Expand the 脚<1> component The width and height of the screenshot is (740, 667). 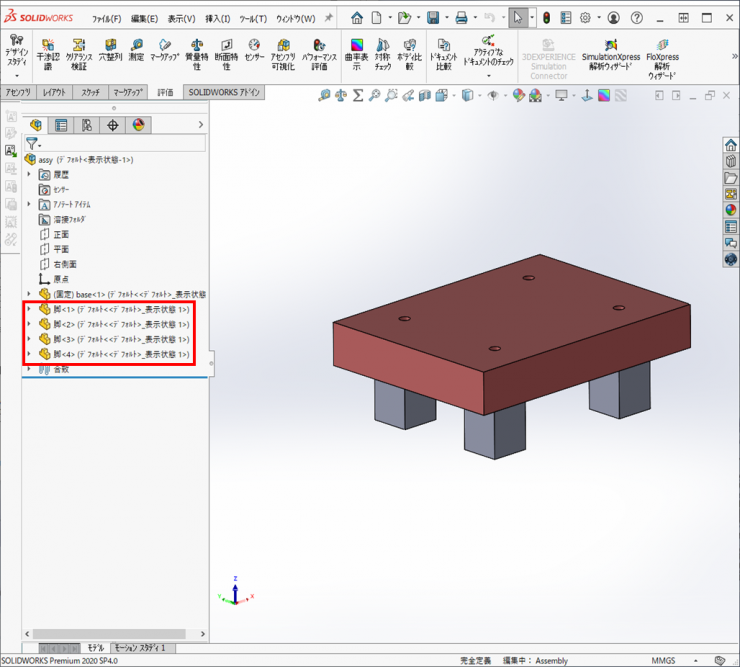(x=29, y=309)
